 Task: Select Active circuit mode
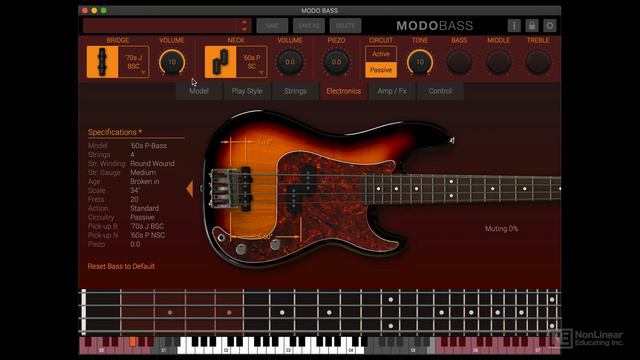[x=380, y=54]
